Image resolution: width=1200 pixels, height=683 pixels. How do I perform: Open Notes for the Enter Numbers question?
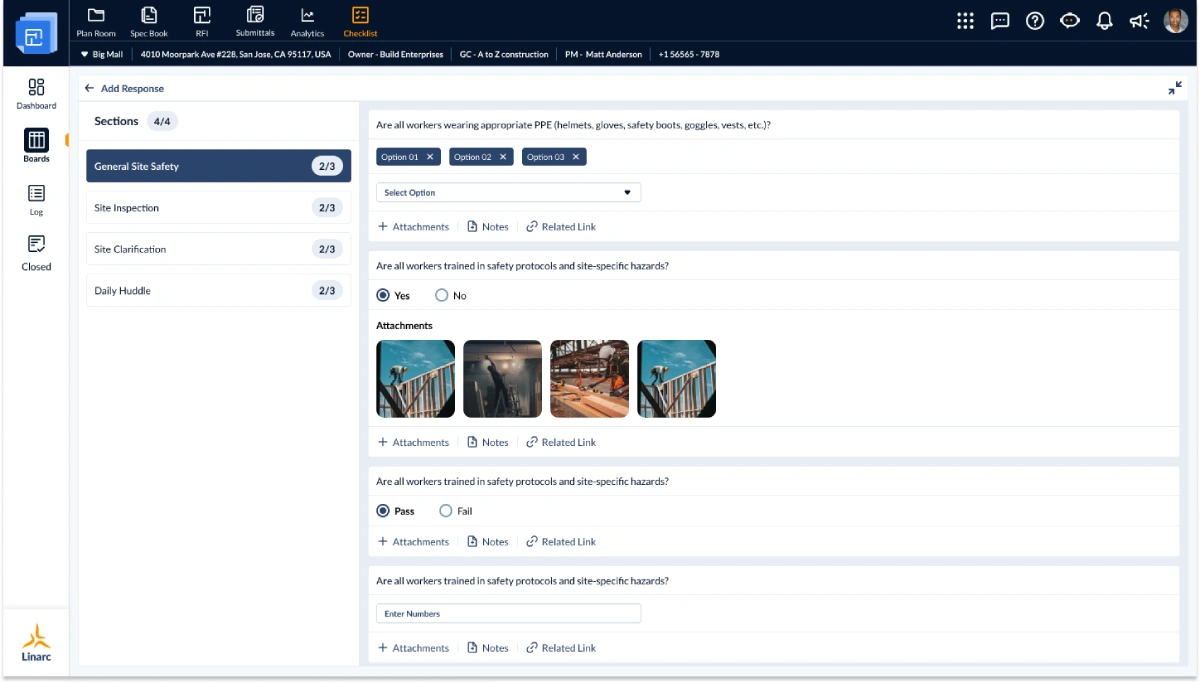point(488,648)
